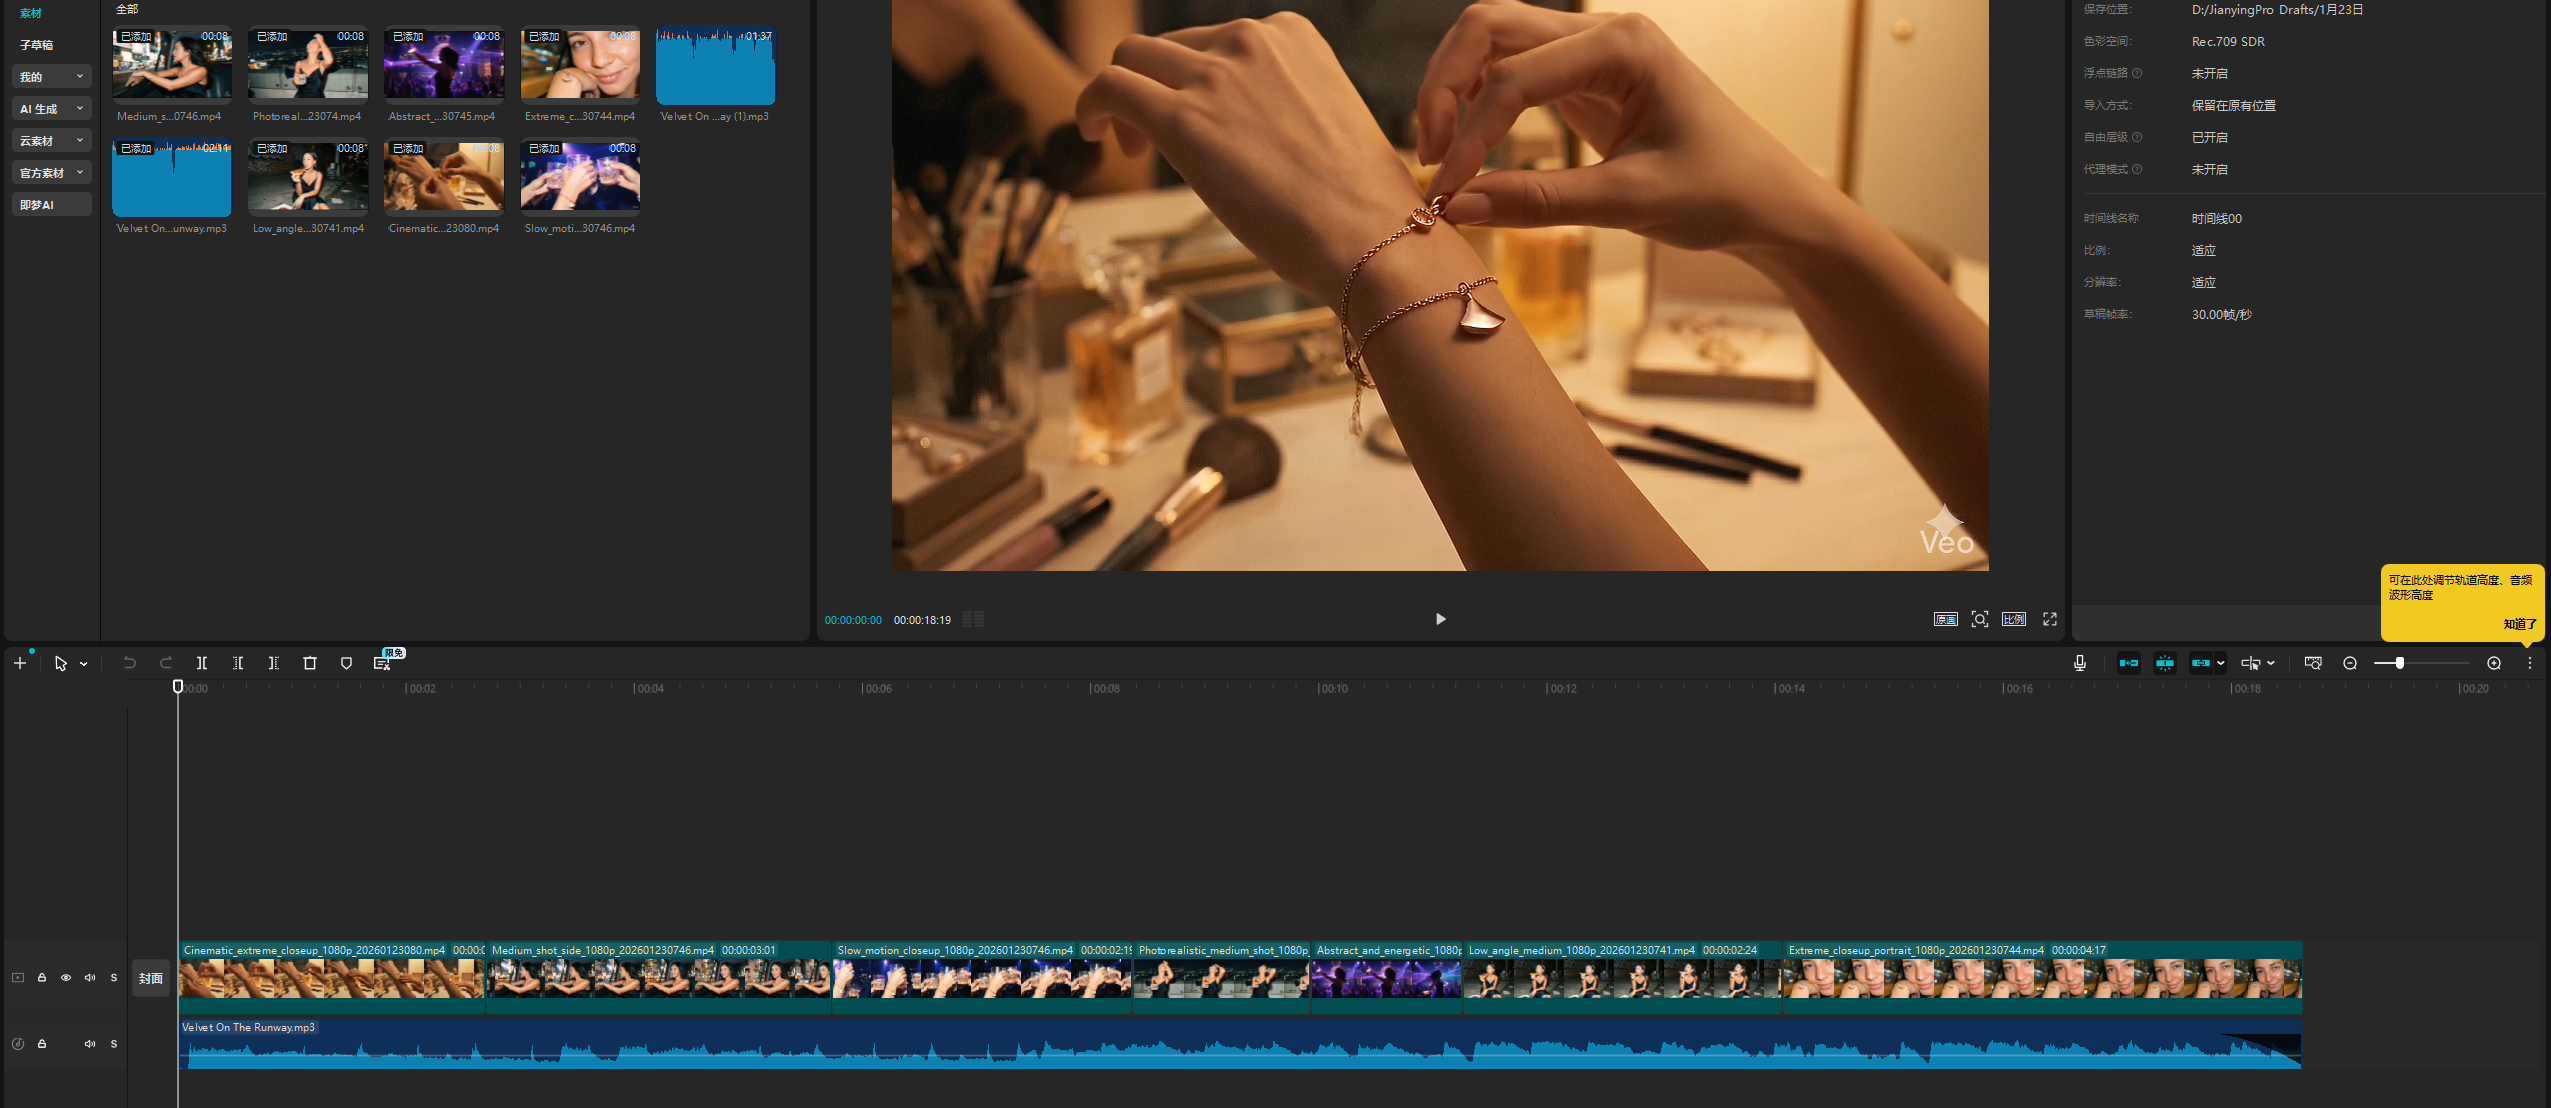Viewport: 2551px width, 1108px height.
Task: Open the selection tool dropdown arrow
Action: [84, 664]
